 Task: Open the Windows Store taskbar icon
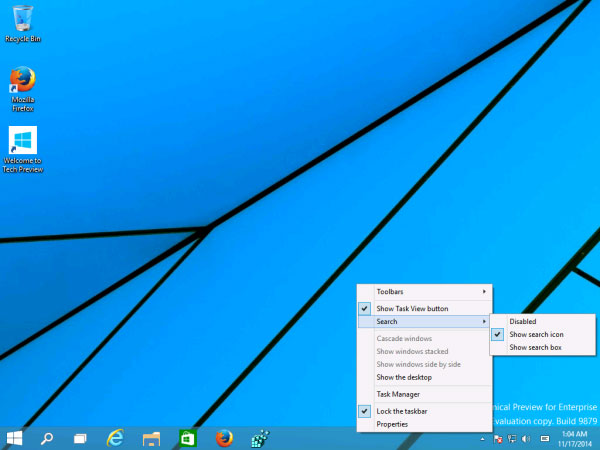click(188, 439)
